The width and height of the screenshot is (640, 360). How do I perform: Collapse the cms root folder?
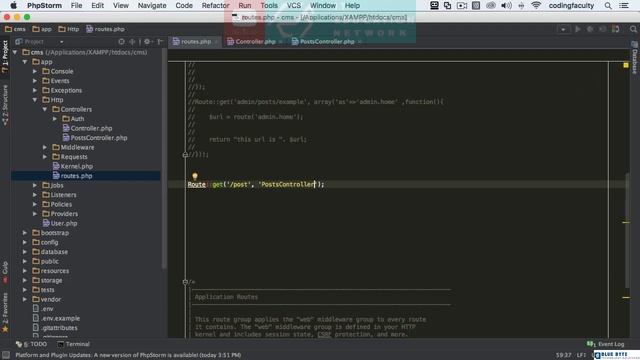click(x=15, y=52)
